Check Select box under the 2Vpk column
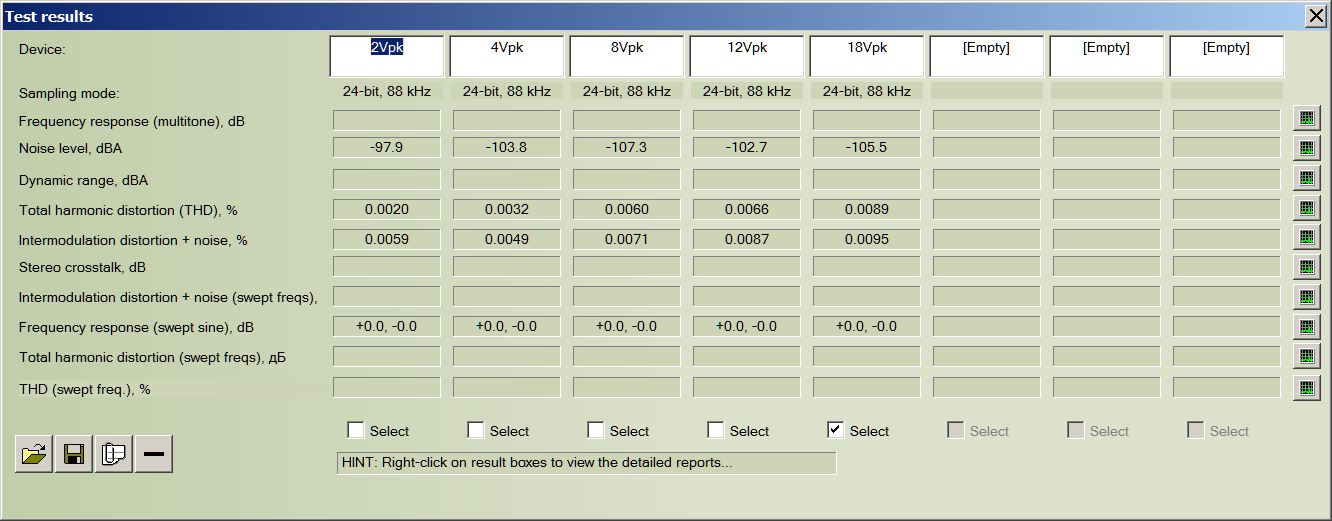The height and width of the screenshot is (521, 1332). (356, 430)
